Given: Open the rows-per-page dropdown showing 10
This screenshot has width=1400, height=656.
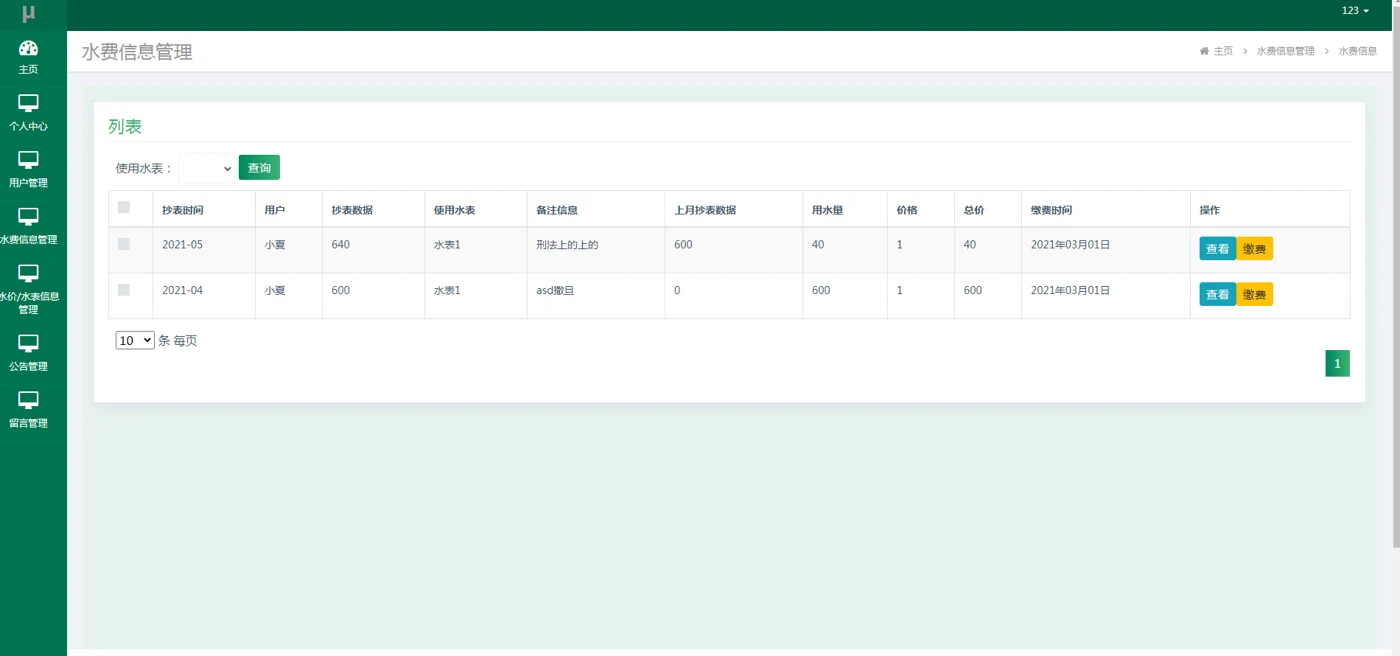Looking at the screenshot, I should pyautogui.click(x=135, y=340).
